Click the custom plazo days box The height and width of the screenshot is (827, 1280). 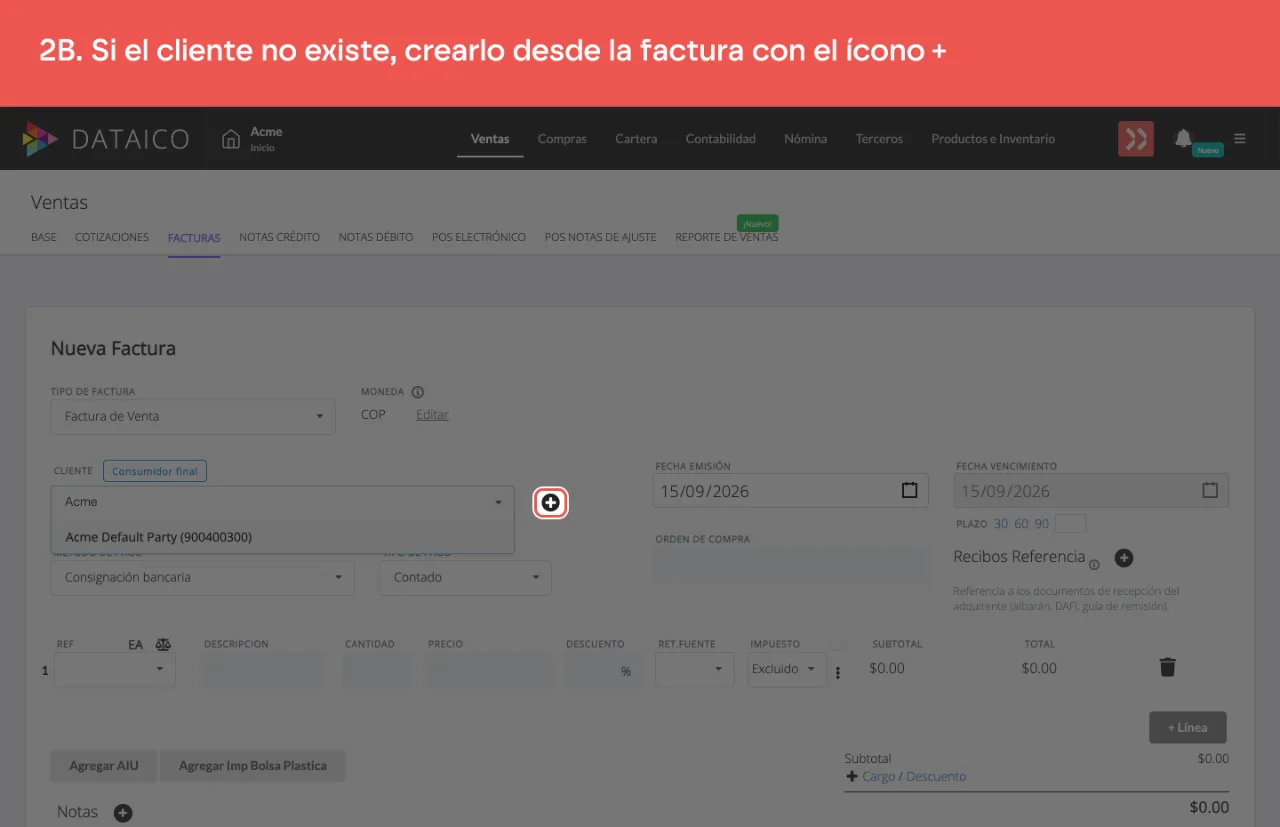click(x=1070, y=524)
